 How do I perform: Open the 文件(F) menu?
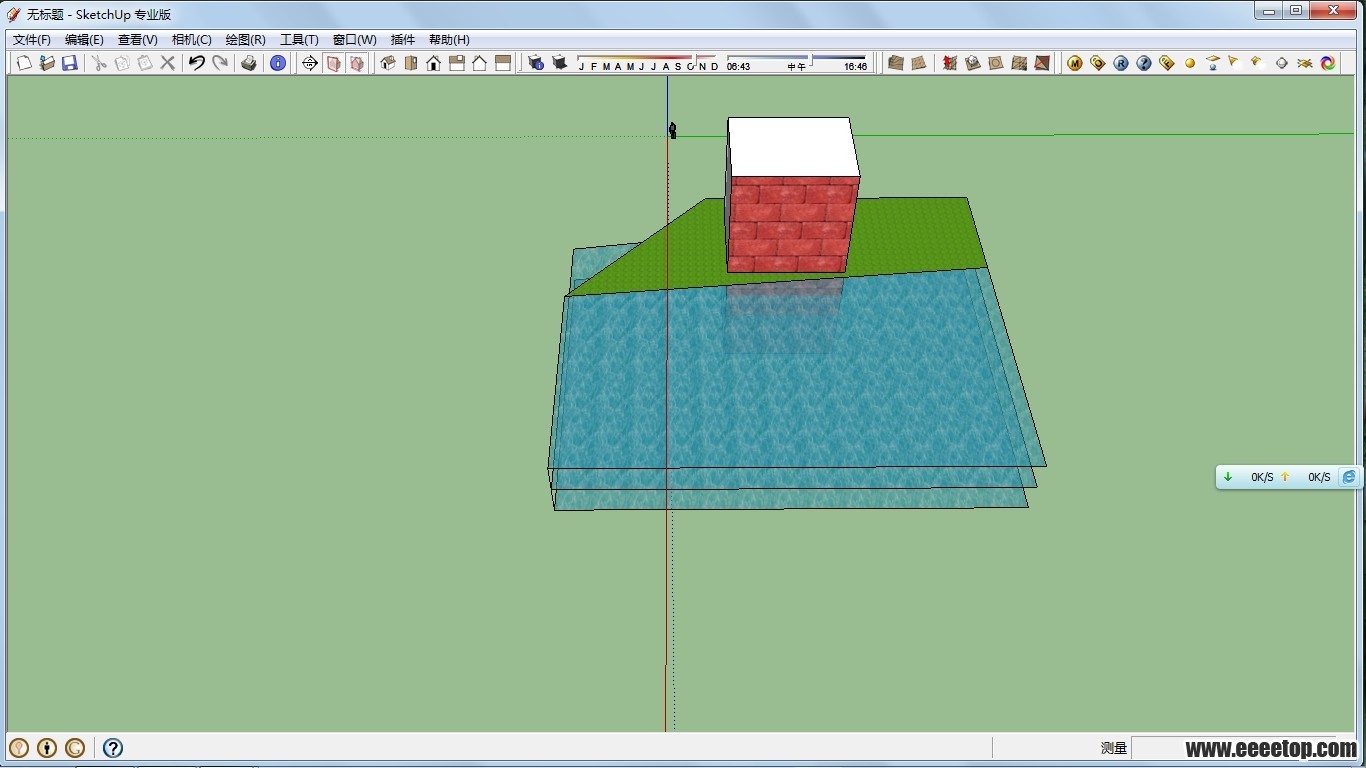[32, 40]
